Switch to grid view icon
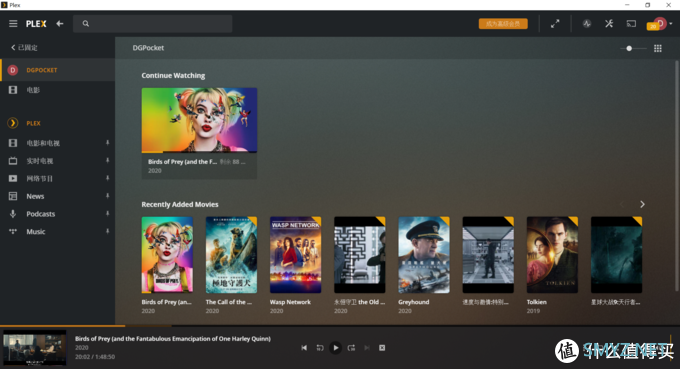 pyautogui.click(x=658, y=48)
